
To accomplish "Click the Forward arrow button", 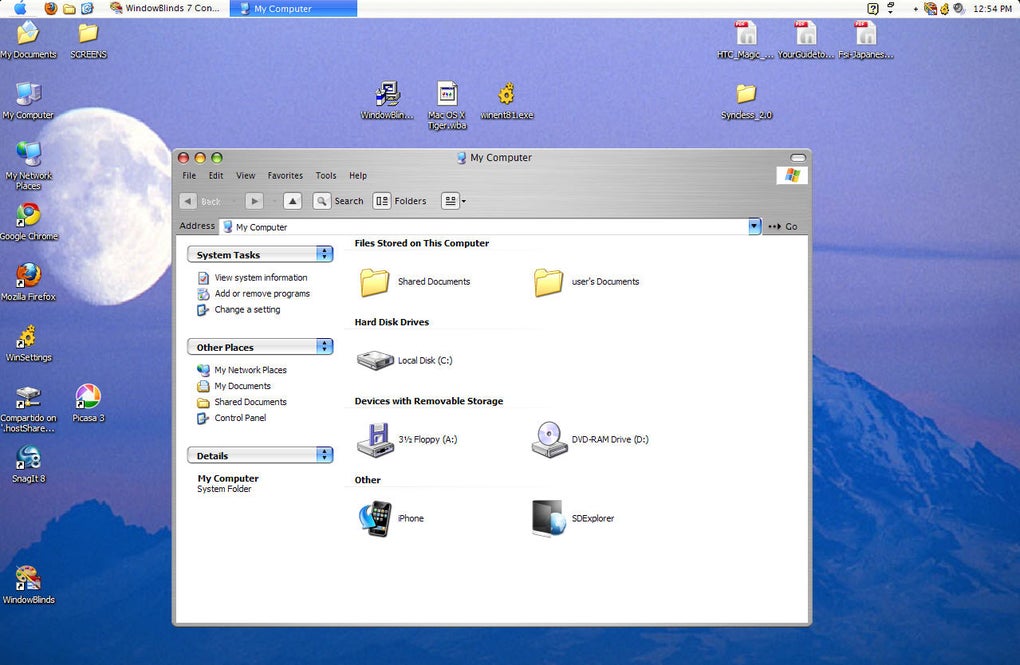I will (x=254, y=201).
